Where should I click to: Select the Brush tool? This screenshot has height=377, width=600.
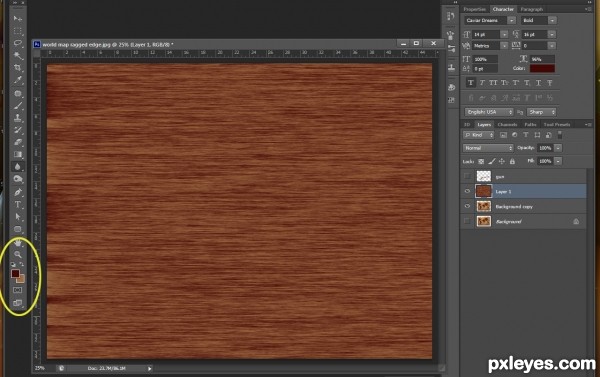pyautogui.click(x=18, y=105)
